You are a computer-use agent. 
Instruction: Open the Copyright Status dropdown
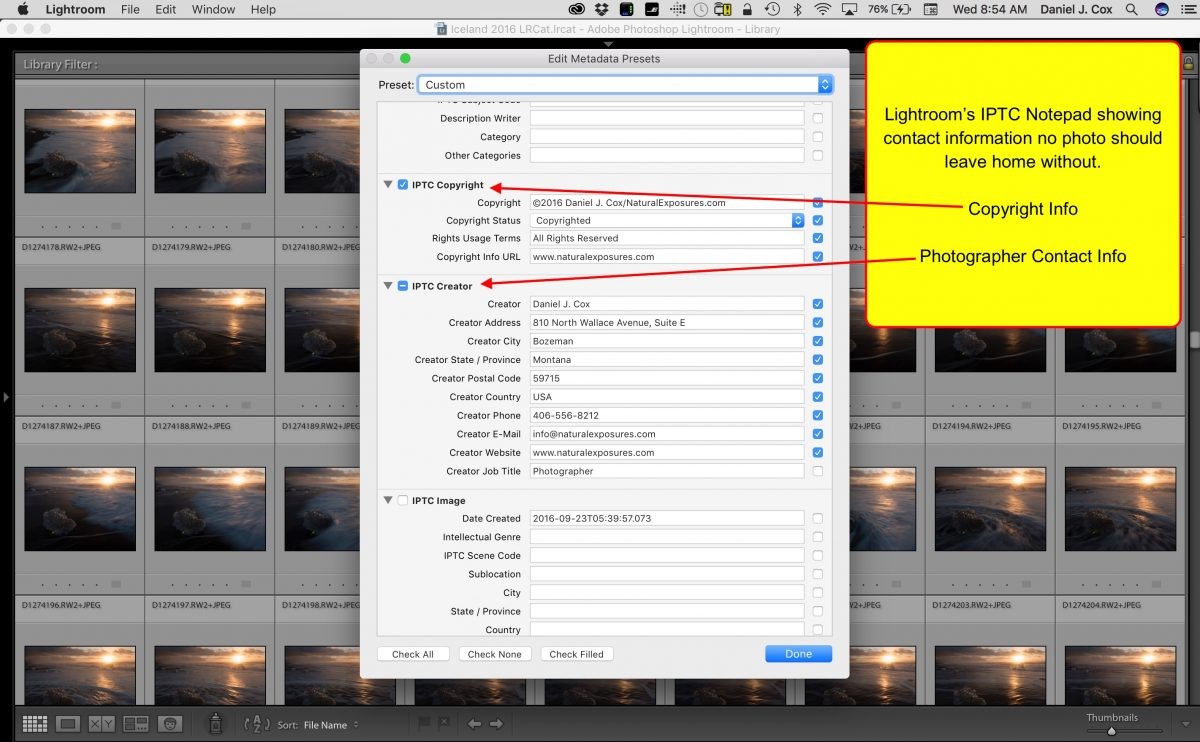(667, 220)
